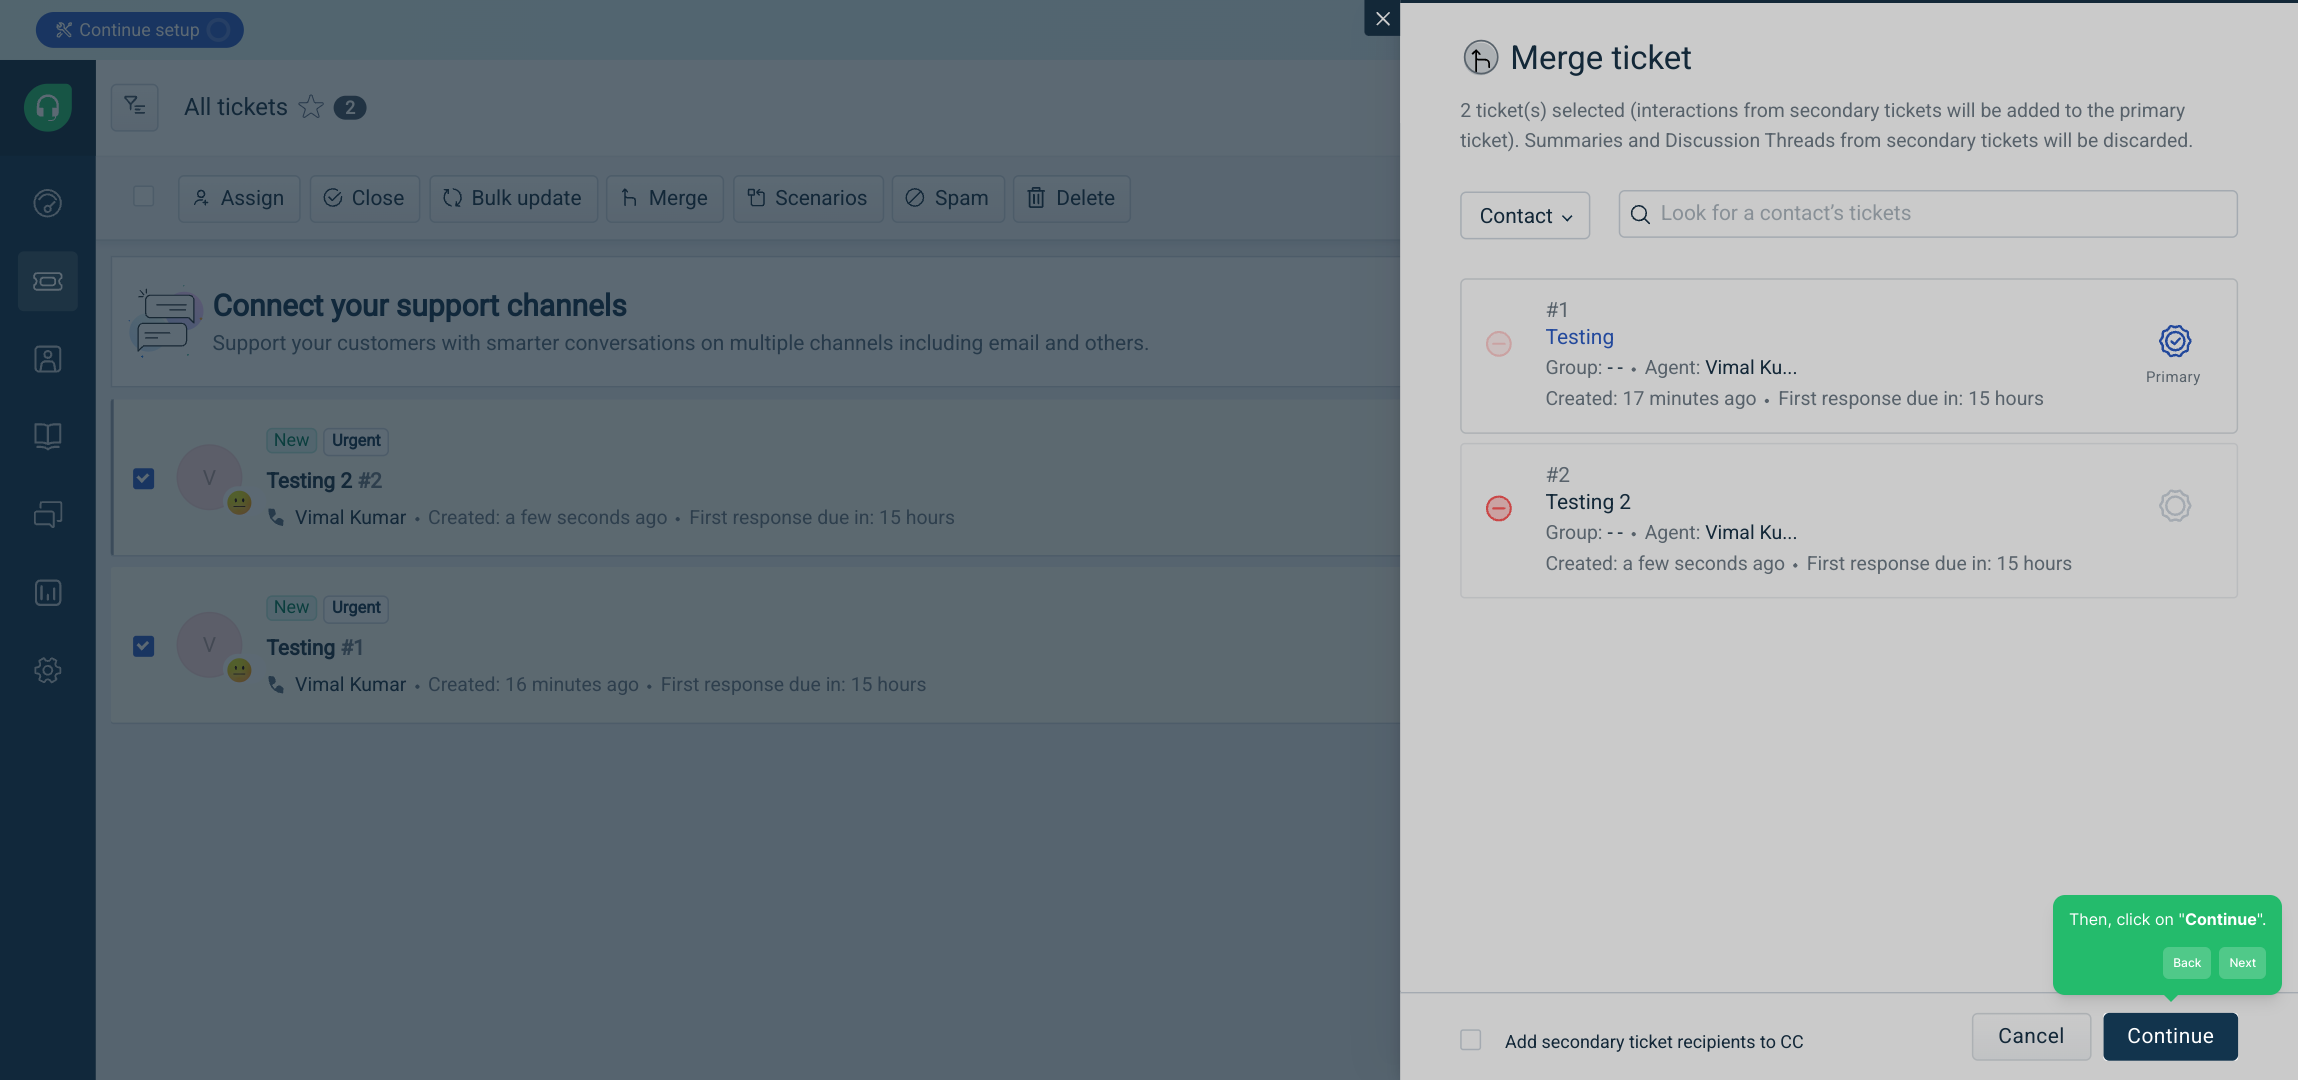The width and height of the screenshot is (2298, 1080).
Task: Click the phone icon on Testing 2 ticket
Action: [276, 517]
